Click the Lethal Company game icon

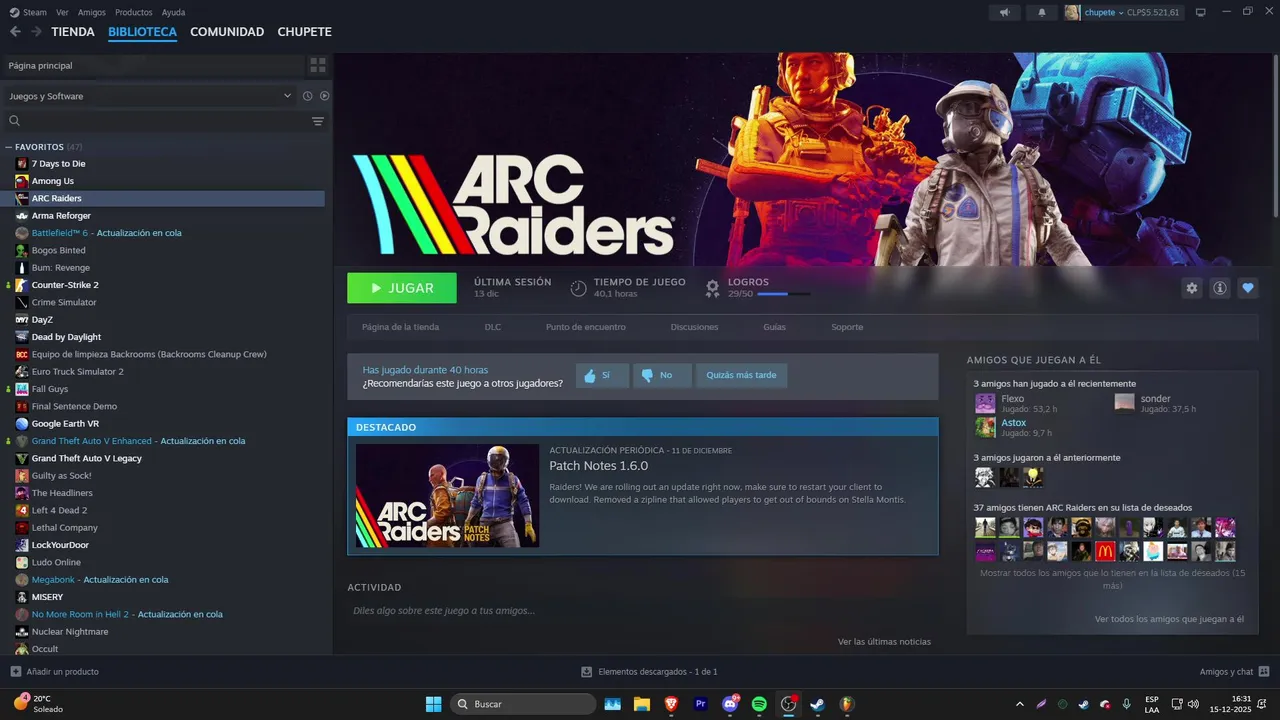click(22, 528)
